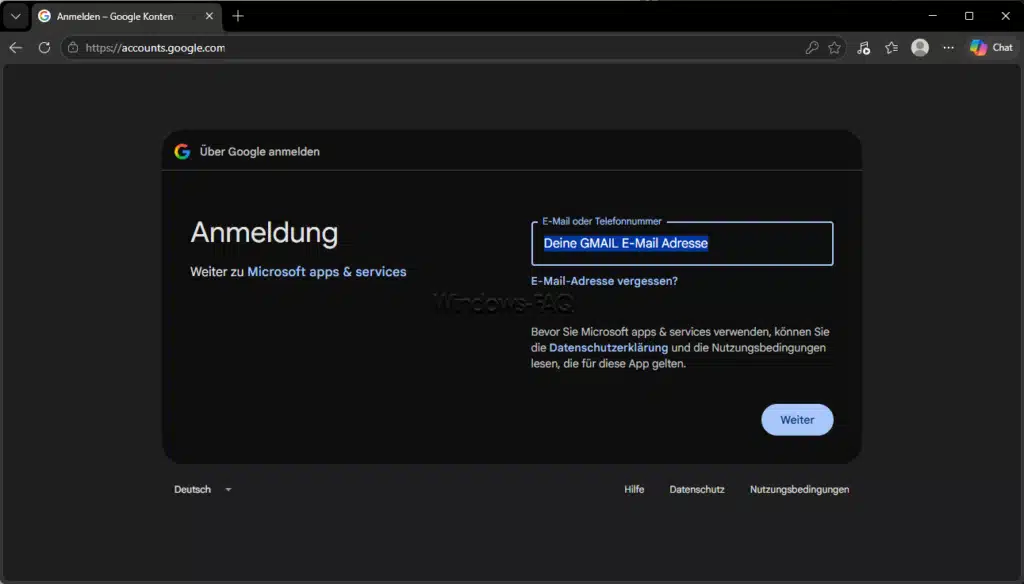Image resolution: width=1024 pixels, height=584 pixels.
Task: Go back to the previous page
Action: pos(16,48)
